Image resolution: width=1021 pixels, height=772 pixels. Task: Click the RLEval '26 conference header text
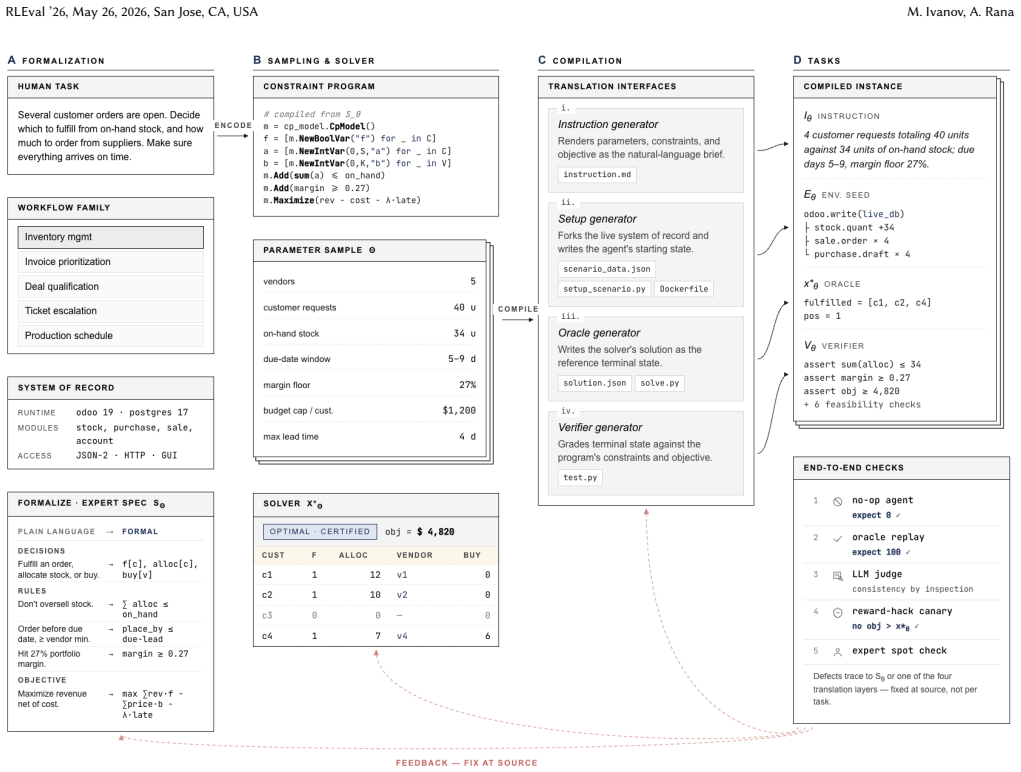pos(132,12)
